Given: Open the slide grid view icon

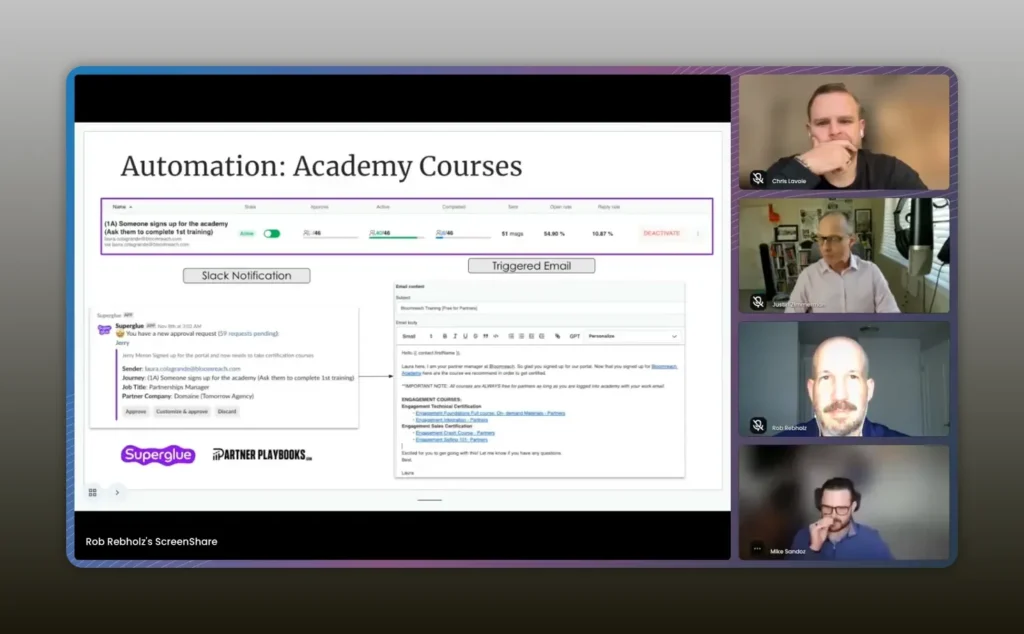Looking at the screenshot, I should pyautogui.click(x=93, y=492).
